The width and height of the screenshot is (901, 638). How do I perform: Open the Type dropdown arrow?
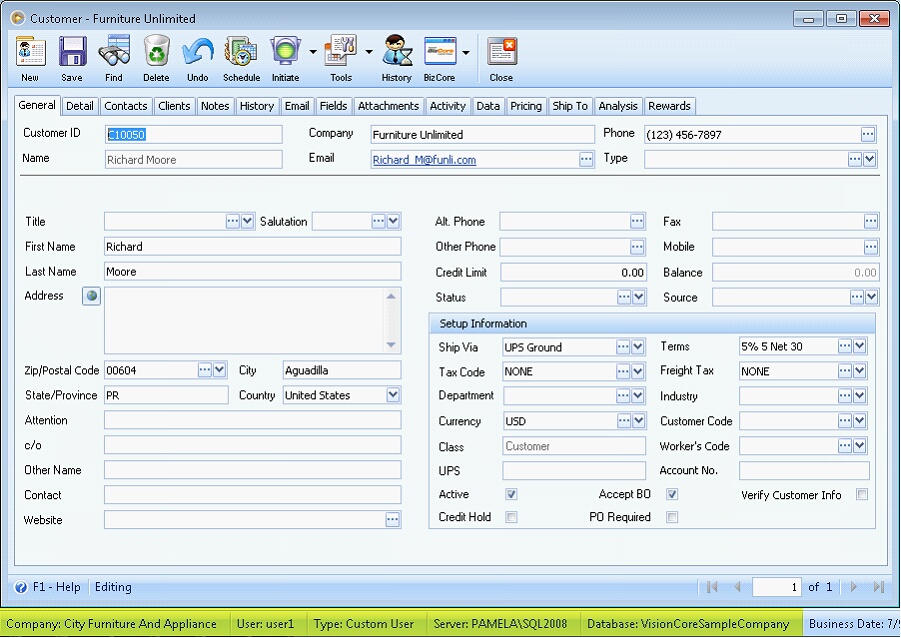pos(870,159)
